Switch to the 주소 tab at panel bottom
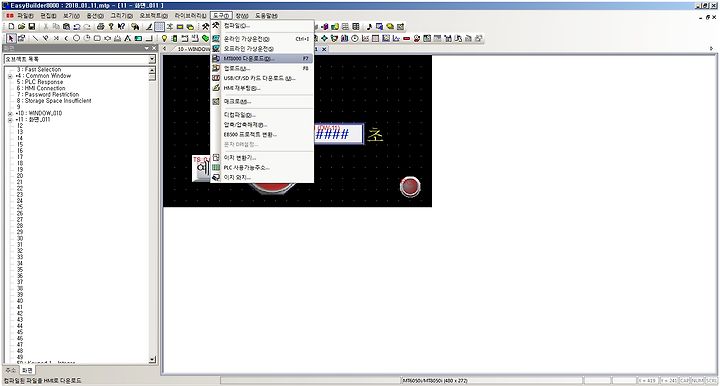Image resolution: width=720 pixels, height=386 pixels. [11, 370]
